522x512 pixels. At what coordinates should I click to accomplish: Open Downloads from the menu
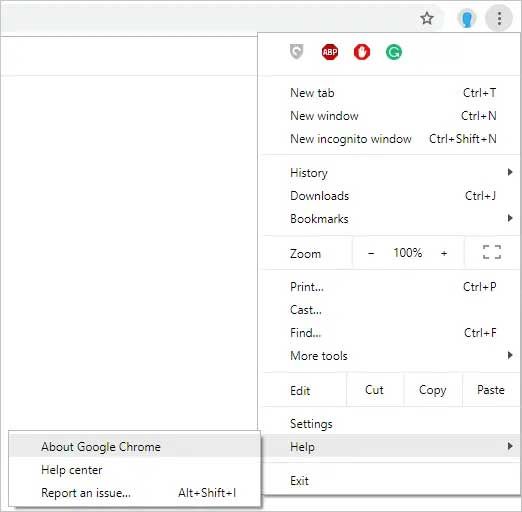[389, 196]
